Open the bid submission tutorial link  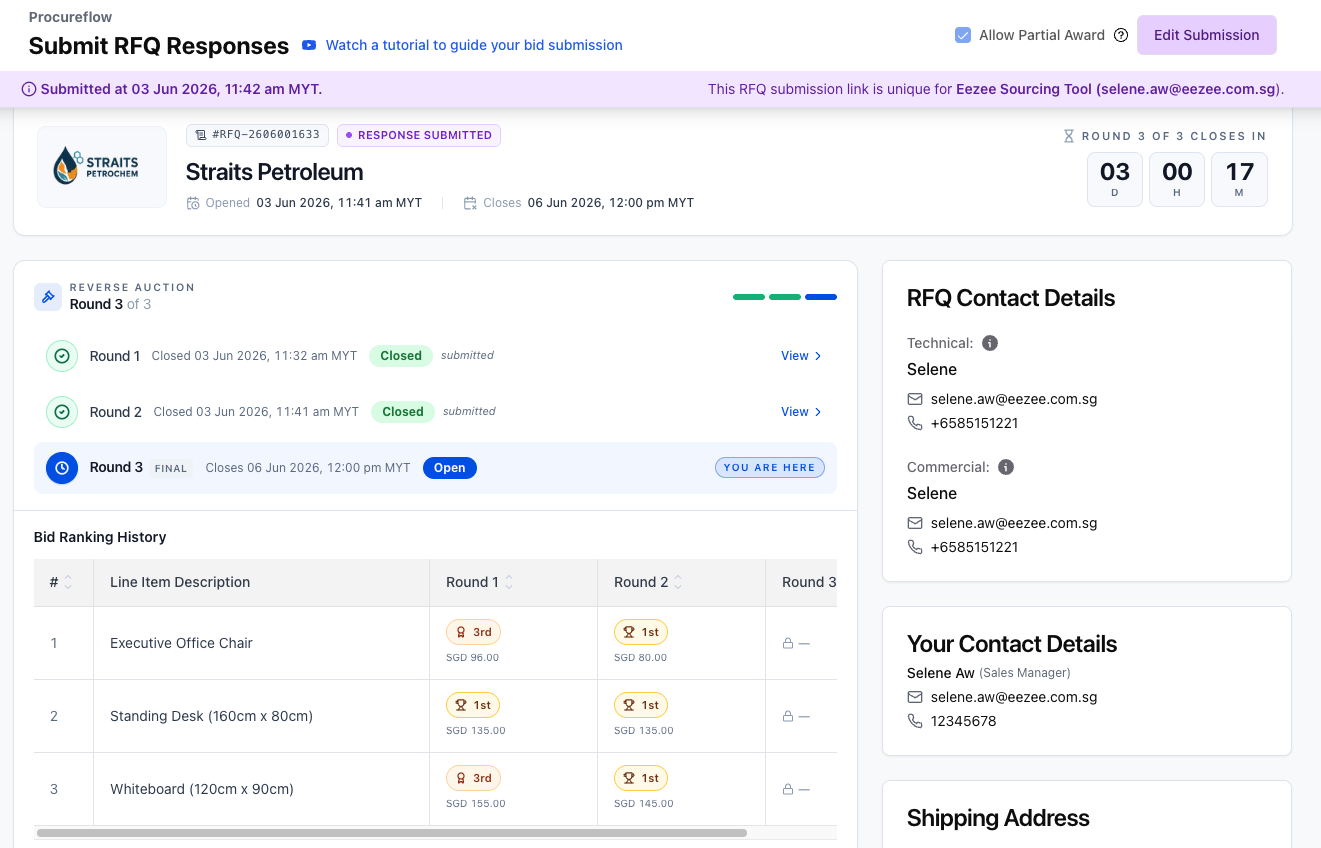(x=474, y=45)
